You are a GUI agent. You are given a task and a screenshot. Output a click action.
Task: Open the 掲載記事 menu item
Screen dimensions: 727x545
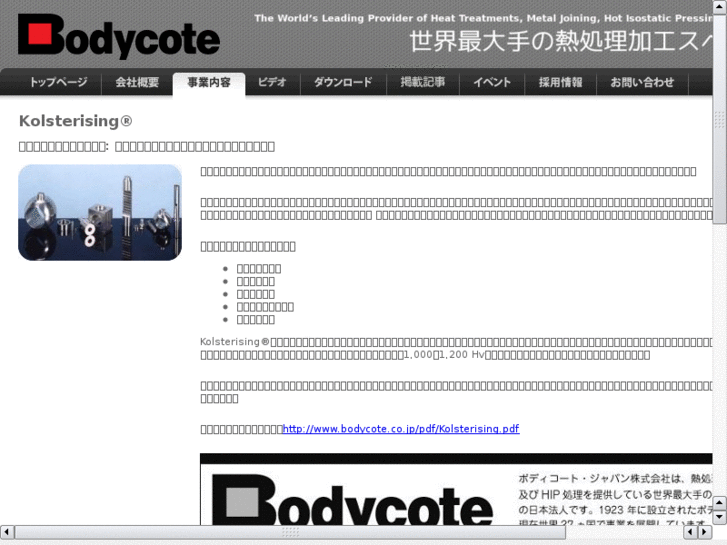tap(423, 83)
